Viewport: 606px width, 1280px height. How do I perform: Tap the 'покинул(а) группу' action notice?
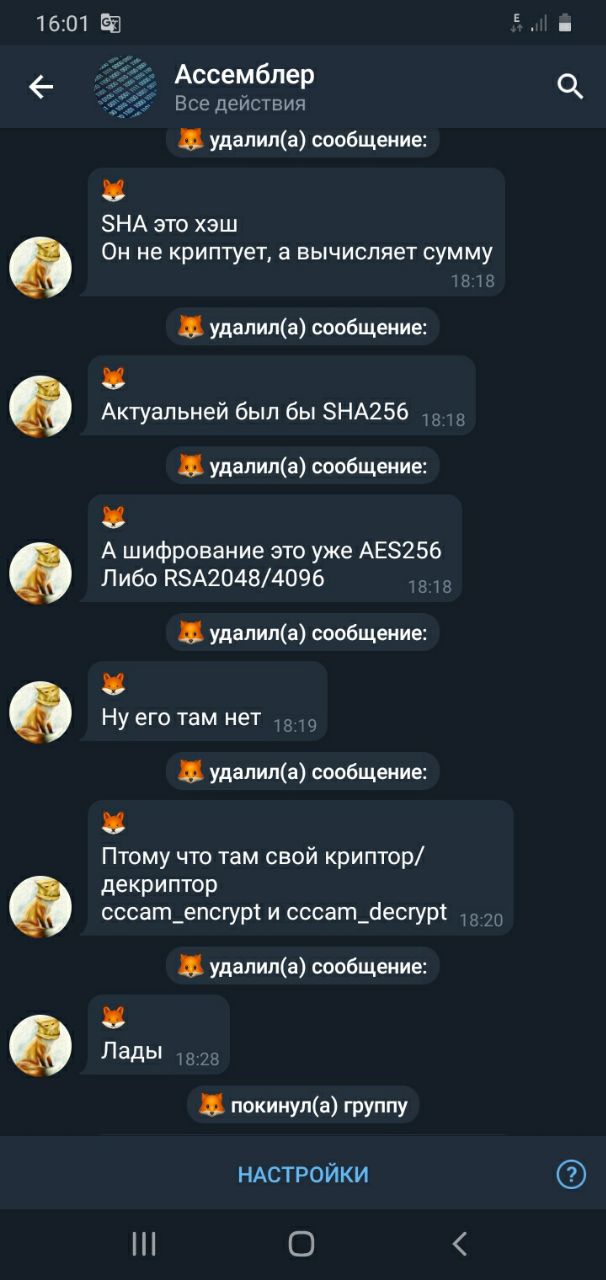click(x=303, y=1105)
